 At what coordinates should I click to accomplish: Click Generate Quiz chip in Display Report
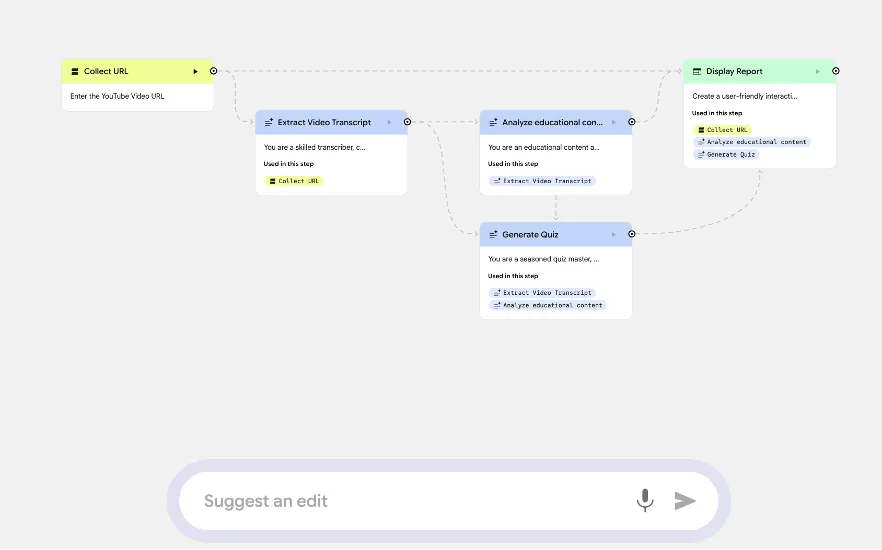tap(727, 155)
